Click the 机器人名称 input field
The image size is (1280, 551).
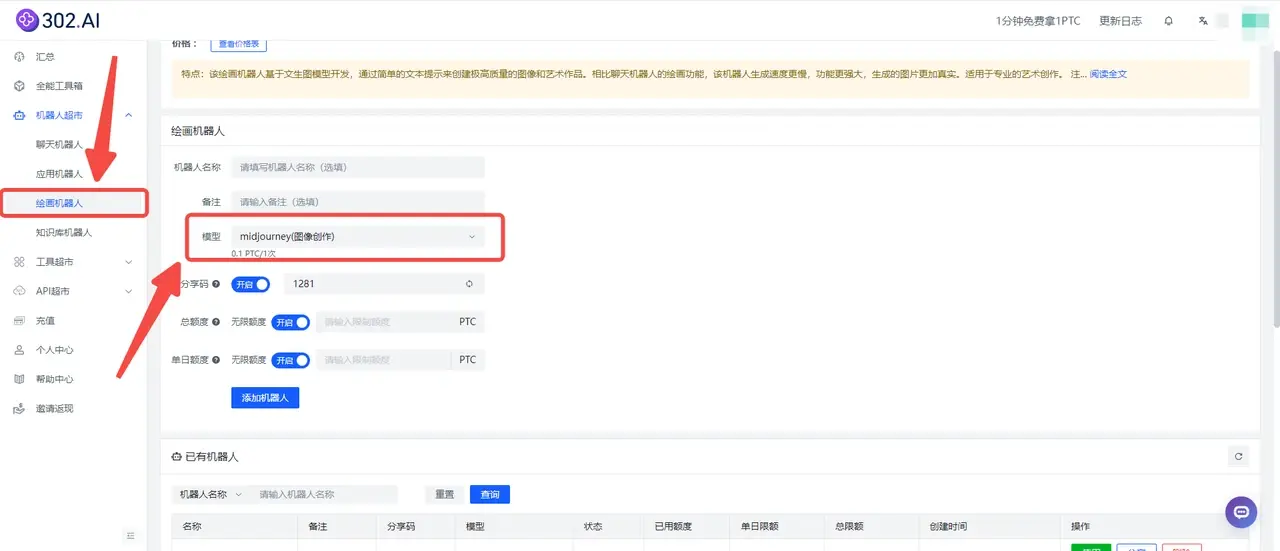coord(358,167)
